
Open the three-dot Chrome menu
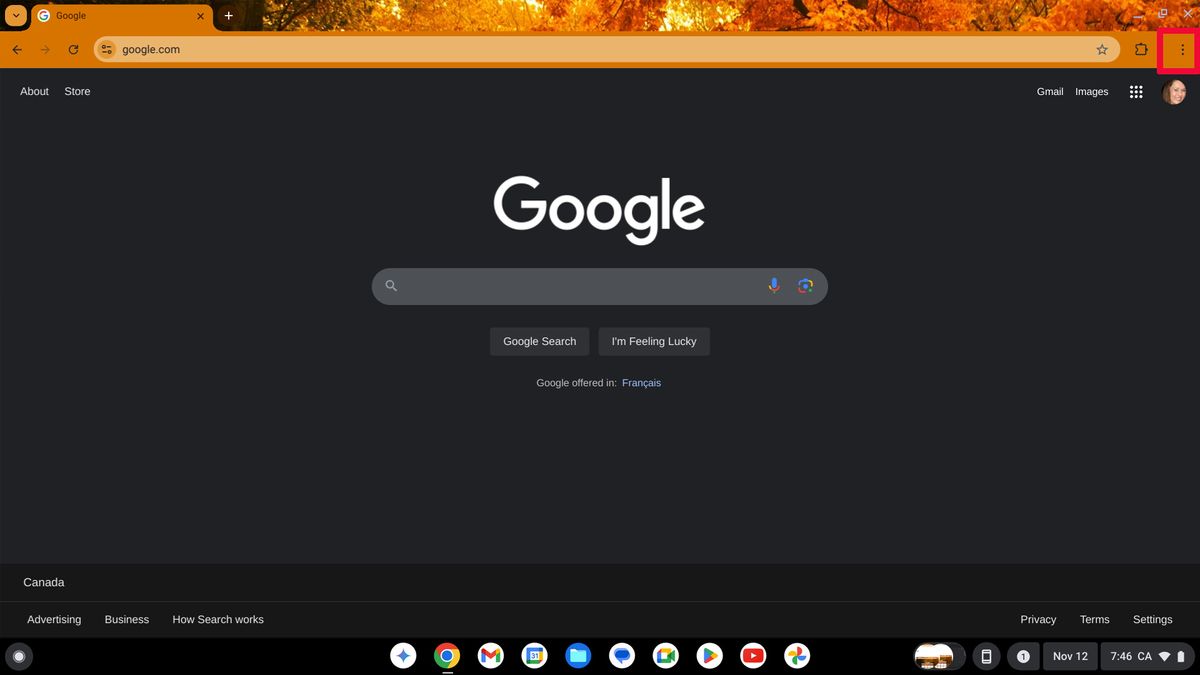coord(1182,49)
